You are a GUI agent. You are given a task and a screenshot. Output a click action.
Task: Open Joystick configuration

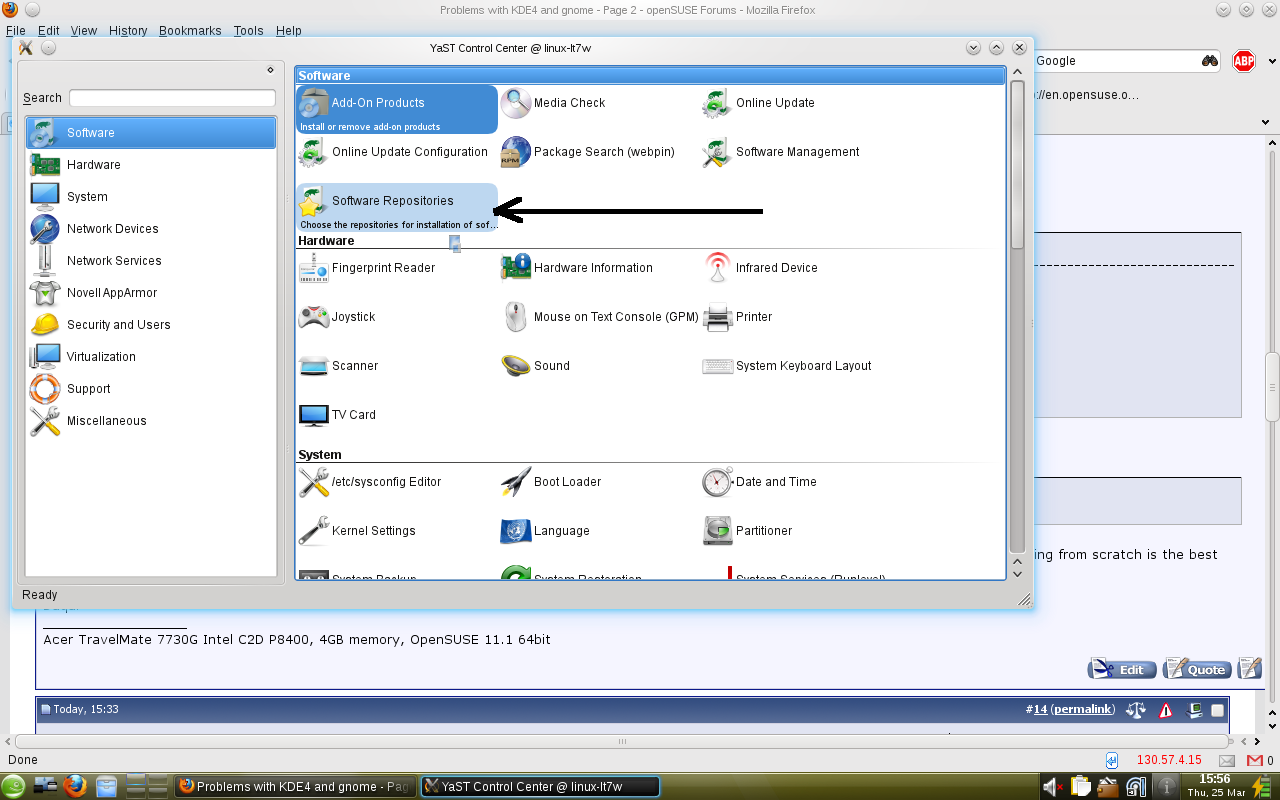[x=337, y=317]
